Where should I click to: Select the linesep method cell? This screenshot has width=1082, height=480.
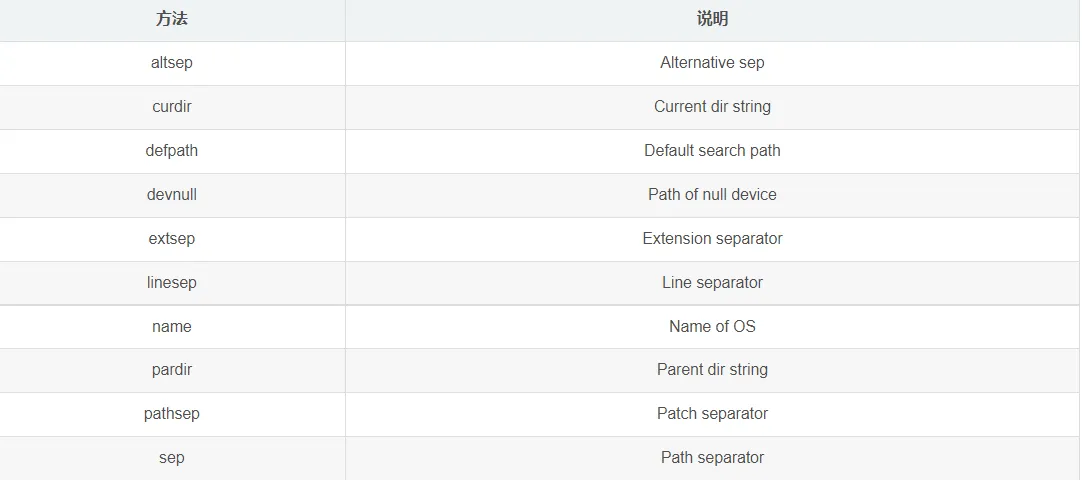pos(172,283)
